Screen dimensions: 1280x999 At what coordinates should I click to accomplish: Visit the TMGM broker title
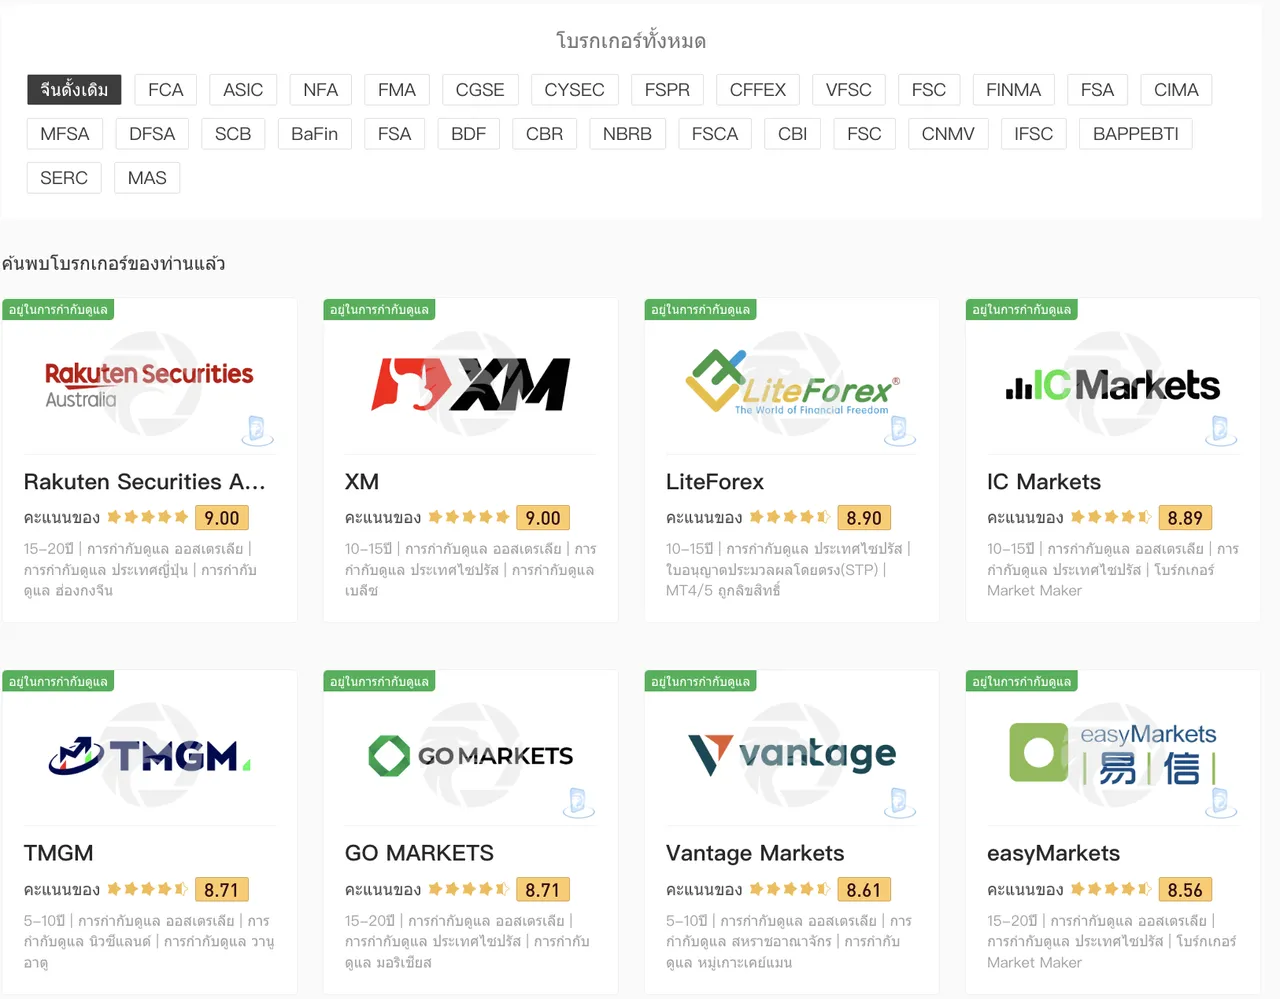59,853
